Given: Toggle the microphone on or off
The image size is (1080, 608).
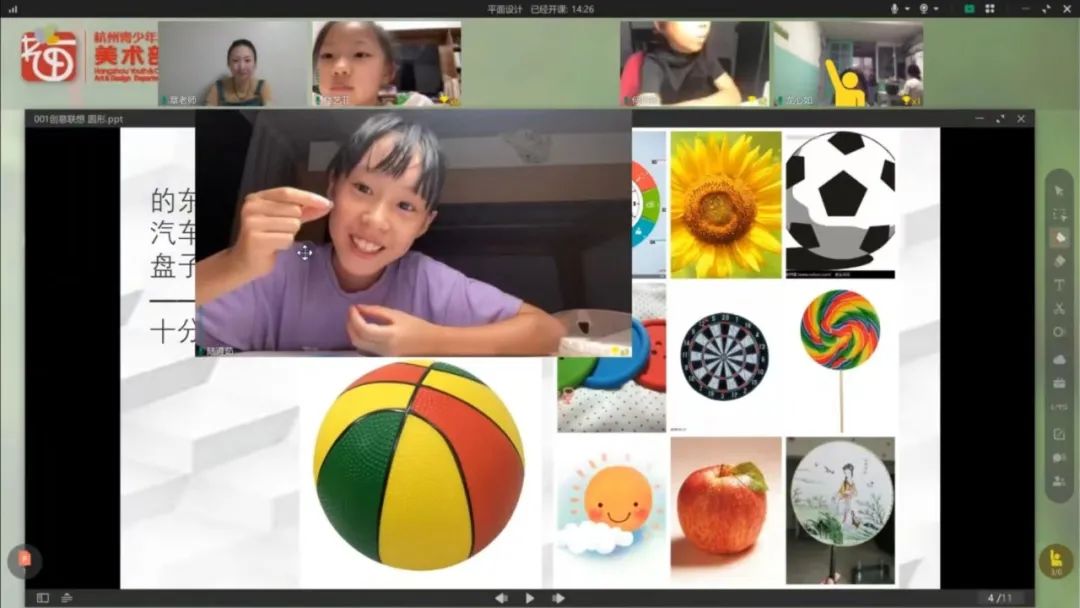Looking at the screenshot, I should 894,9.
